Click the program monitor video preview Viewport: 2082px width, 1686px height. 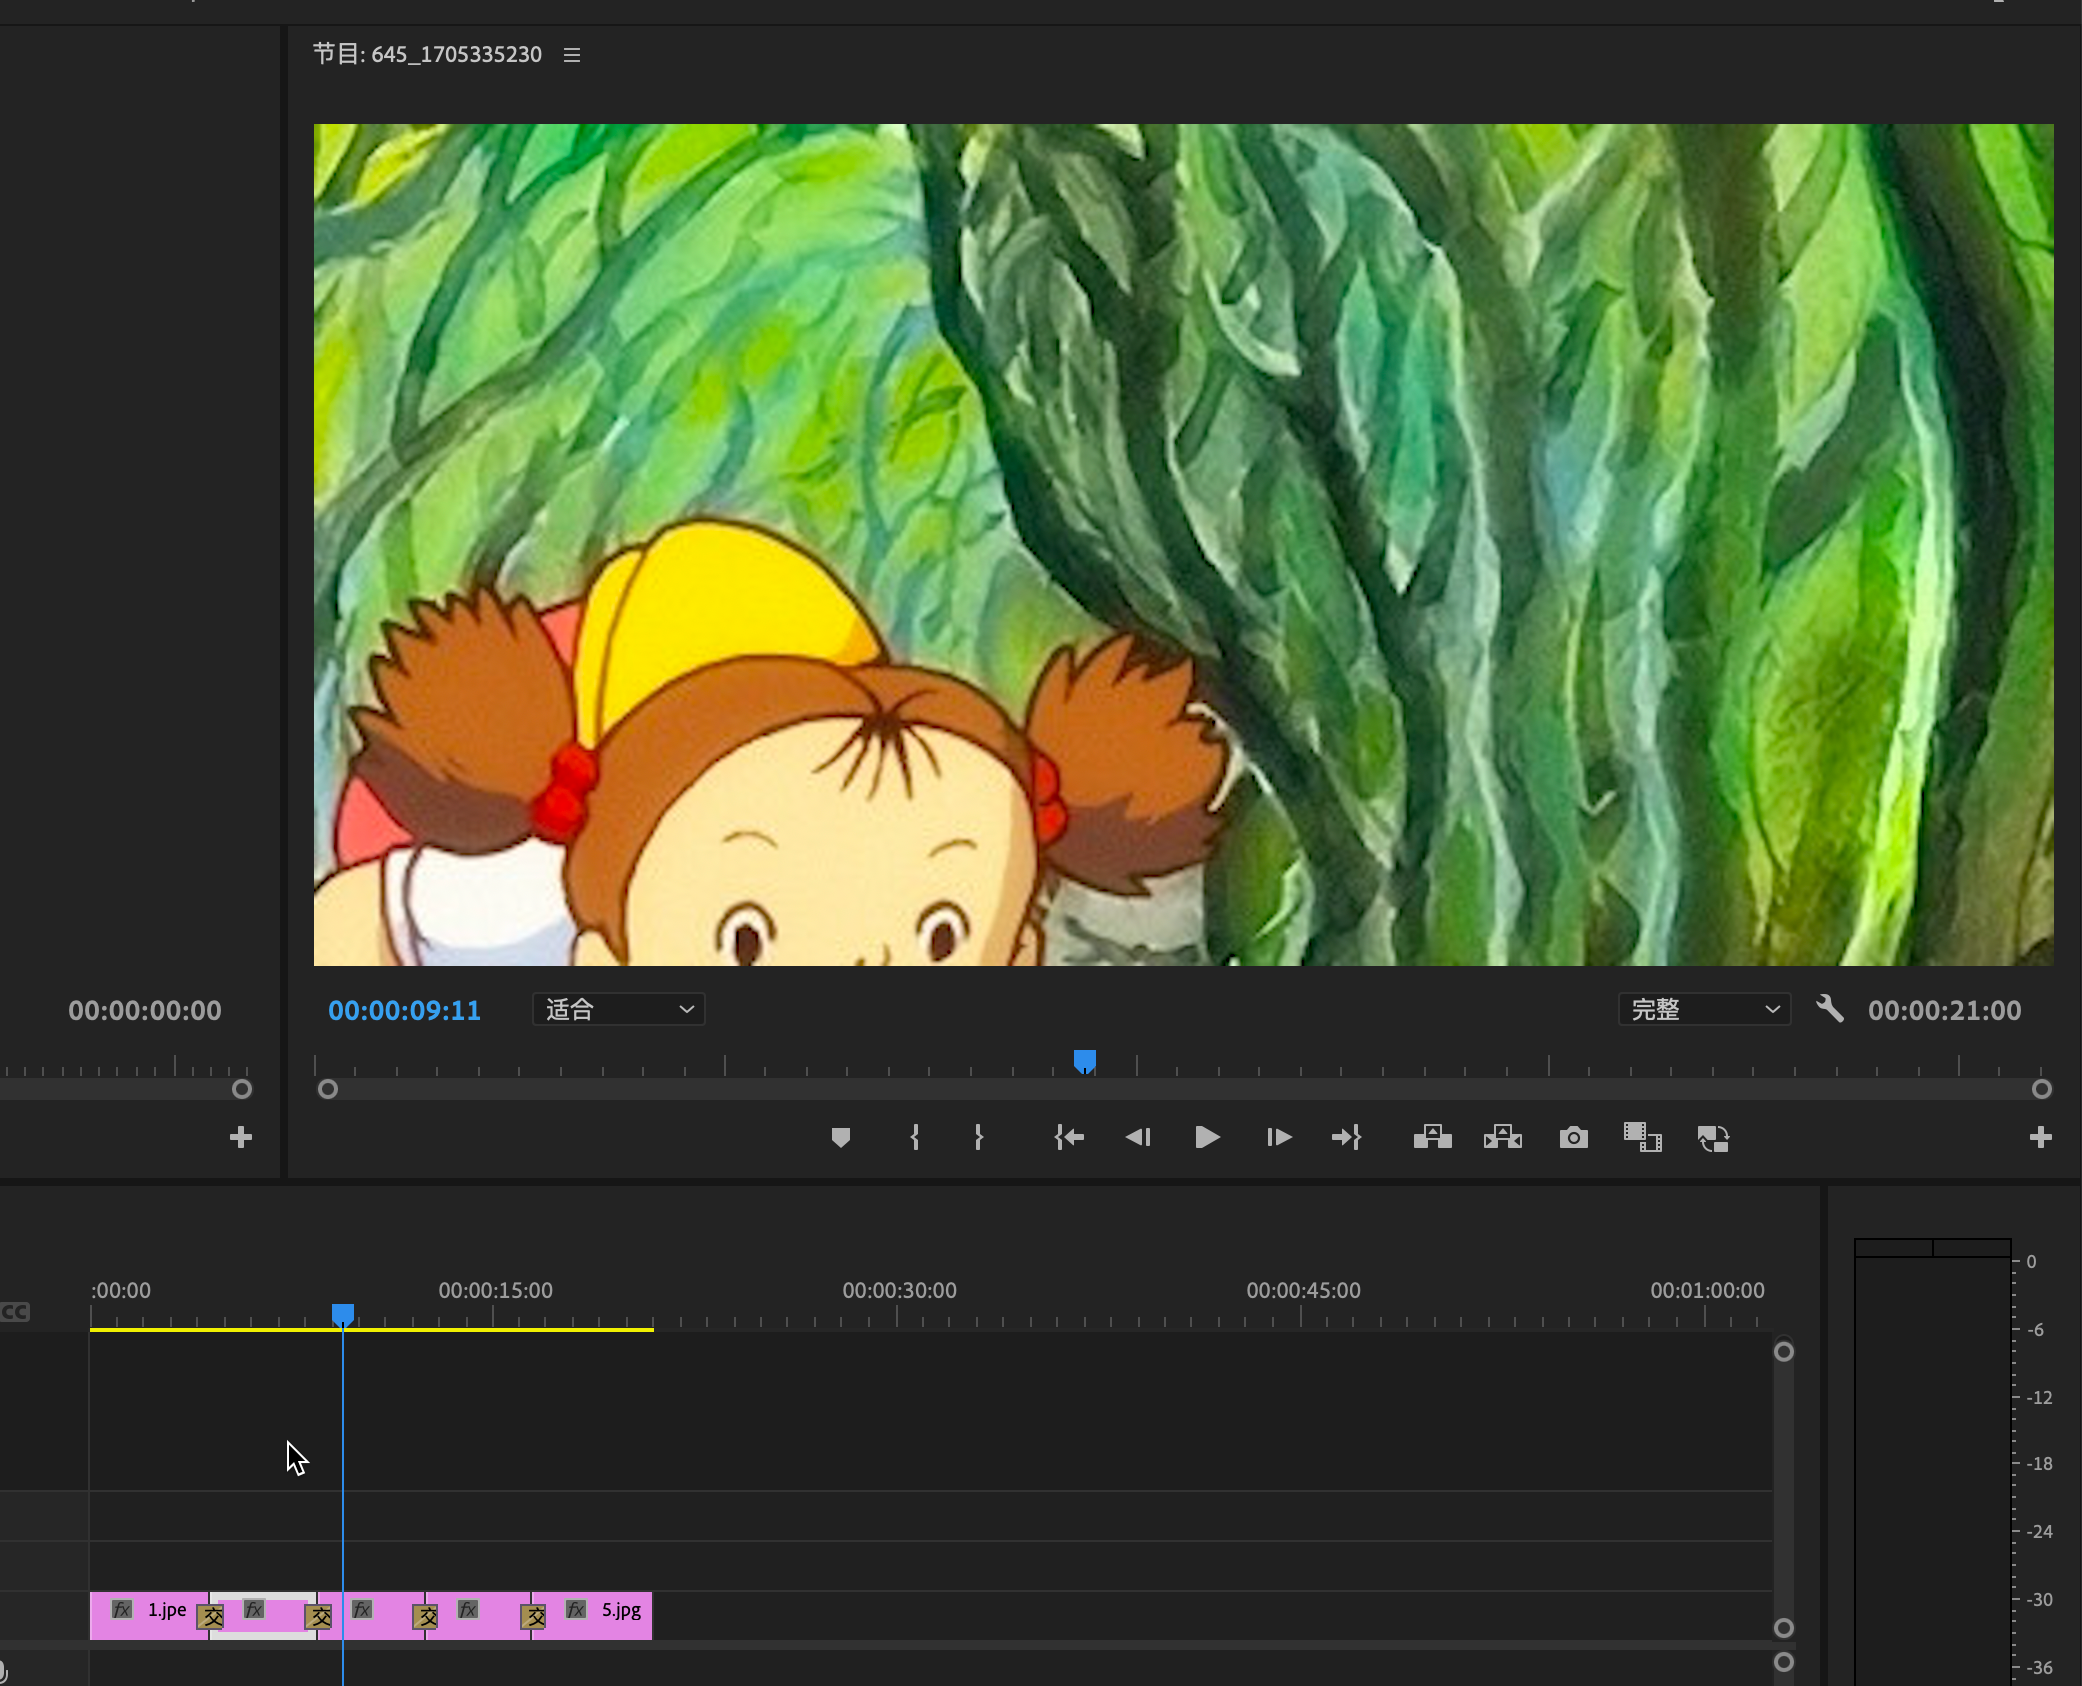pyautogui.click(x=1183, y=545)
